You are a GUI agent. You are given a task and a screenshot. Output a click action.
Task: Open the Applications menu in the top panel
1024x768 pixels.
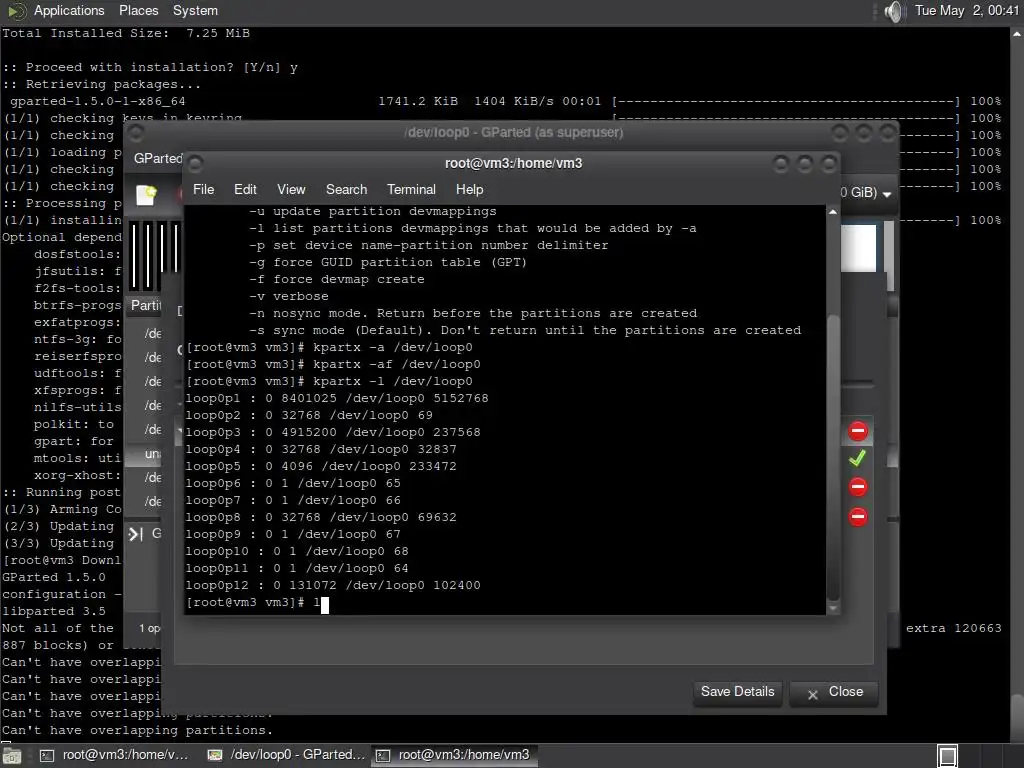[x=69, y=10]
